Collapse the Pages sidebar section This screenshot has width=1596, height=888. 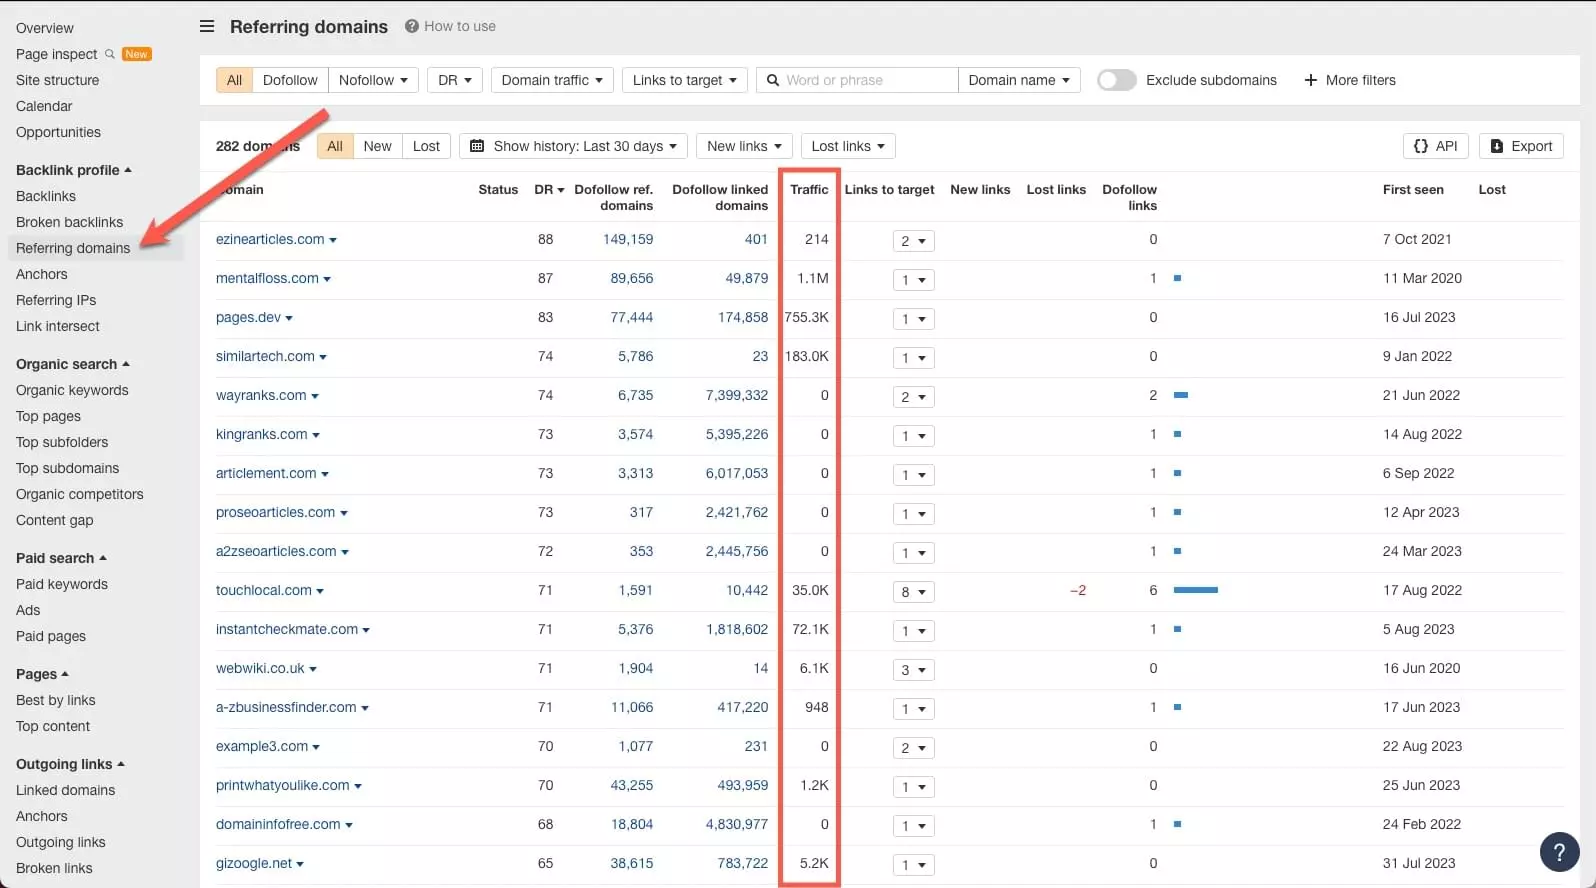tap(42, 674)
